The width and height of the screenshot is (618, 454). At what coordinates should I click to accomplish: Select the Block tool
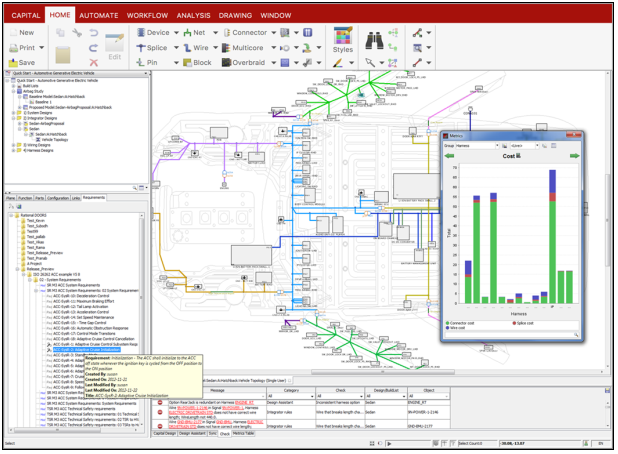pos(197,63)
